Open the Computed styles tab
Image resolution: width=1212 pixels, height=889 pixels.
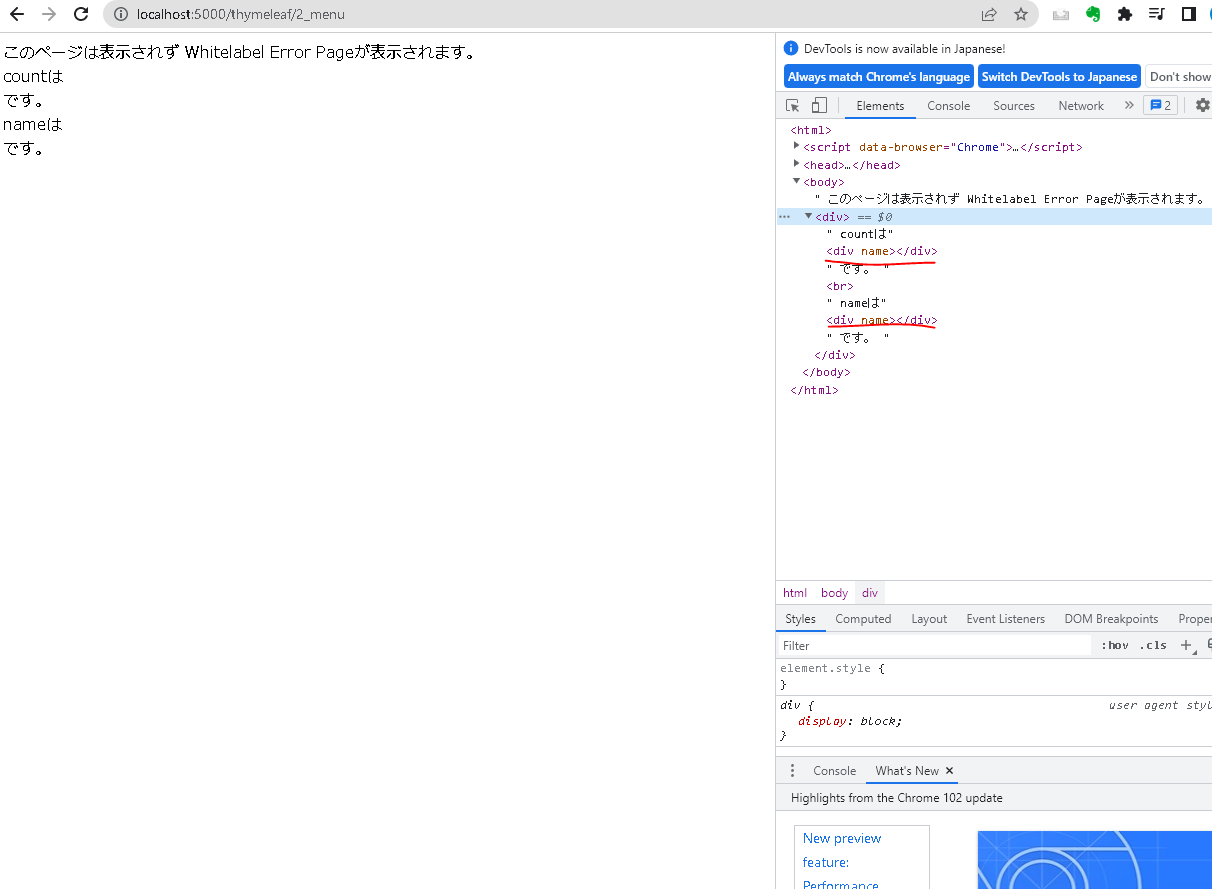pos(862,618)
